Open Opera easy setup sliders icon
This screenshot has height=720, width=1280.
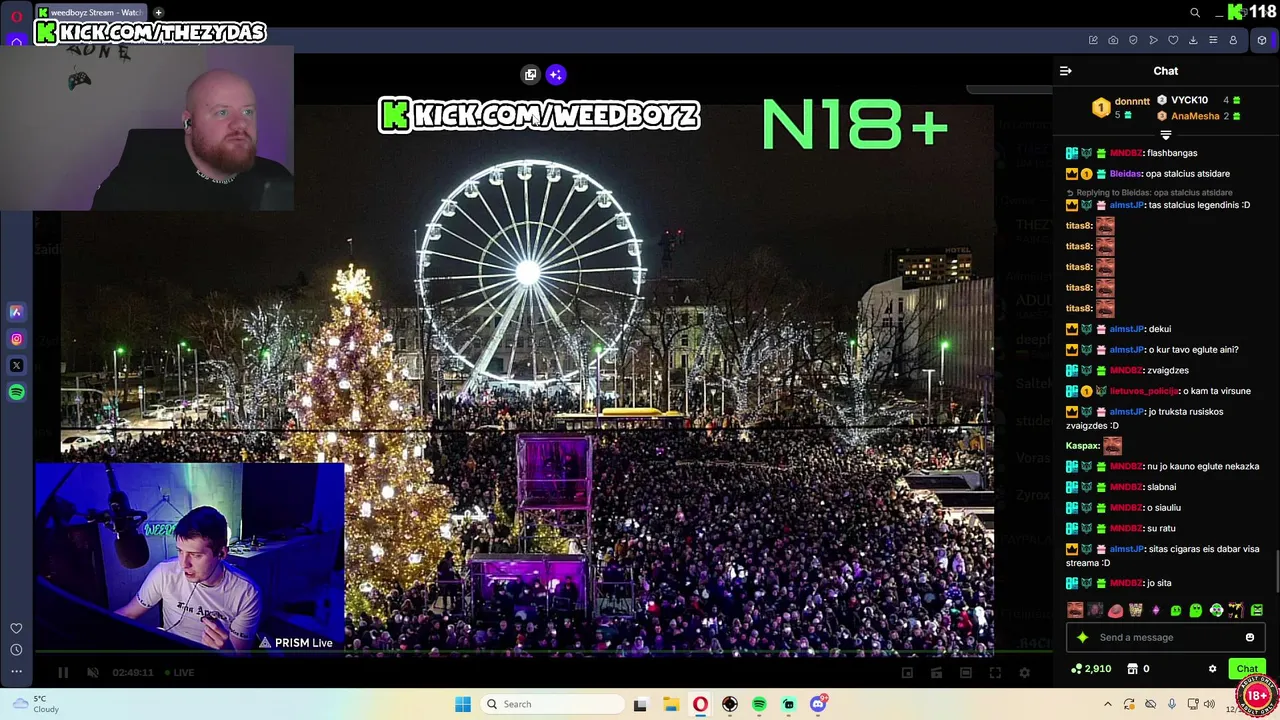tap(1213, 40)
